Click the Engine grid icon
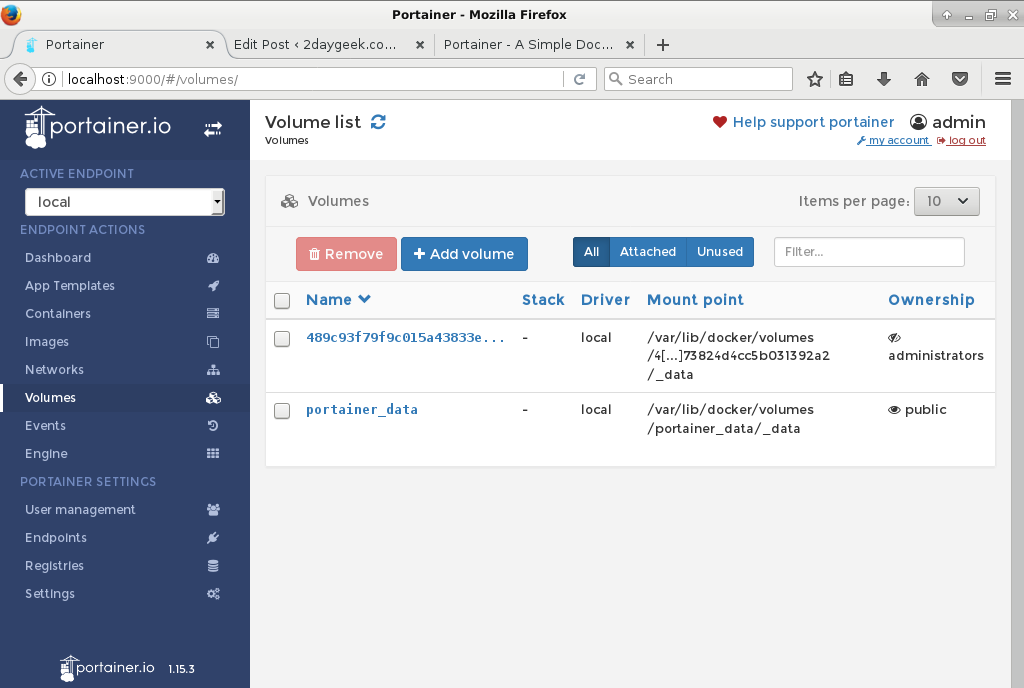 tap(213, 454)
